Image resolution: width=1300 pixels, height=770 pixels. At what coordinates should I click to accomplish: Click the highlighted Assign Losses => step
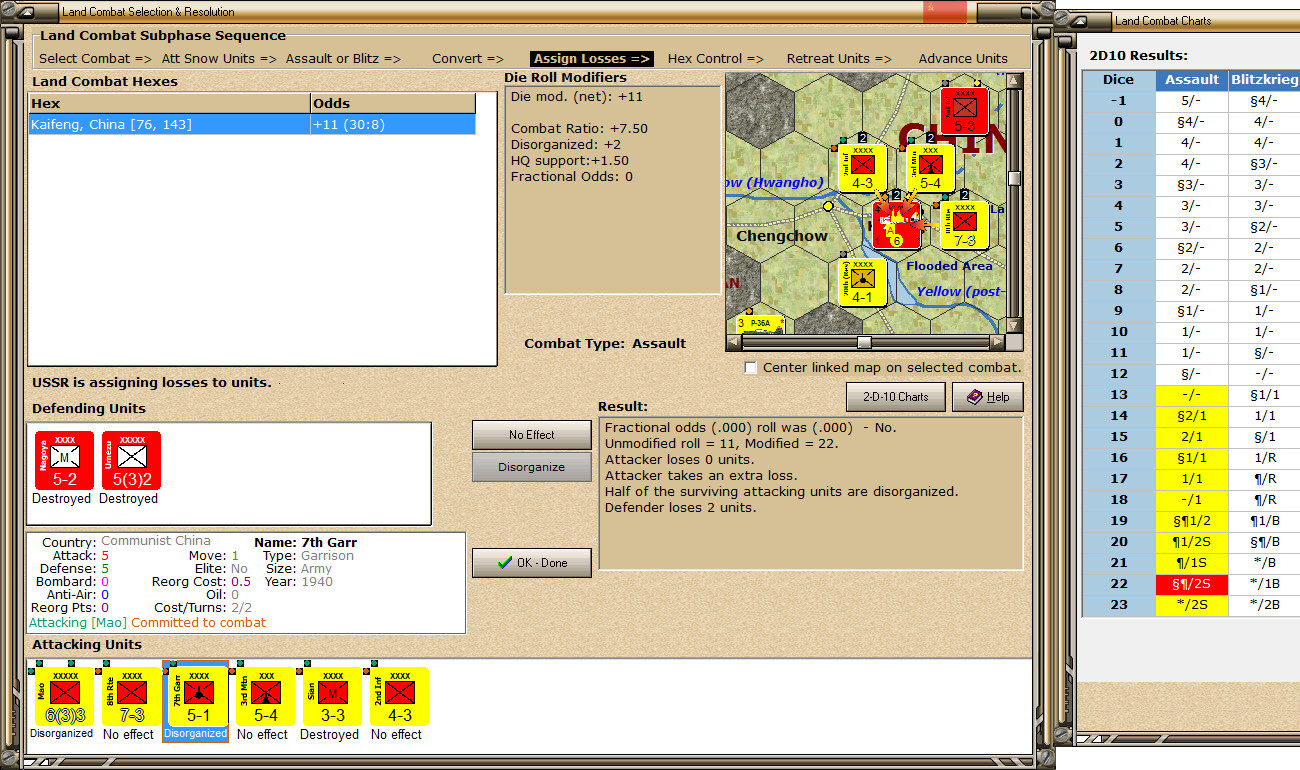[592, 58]
